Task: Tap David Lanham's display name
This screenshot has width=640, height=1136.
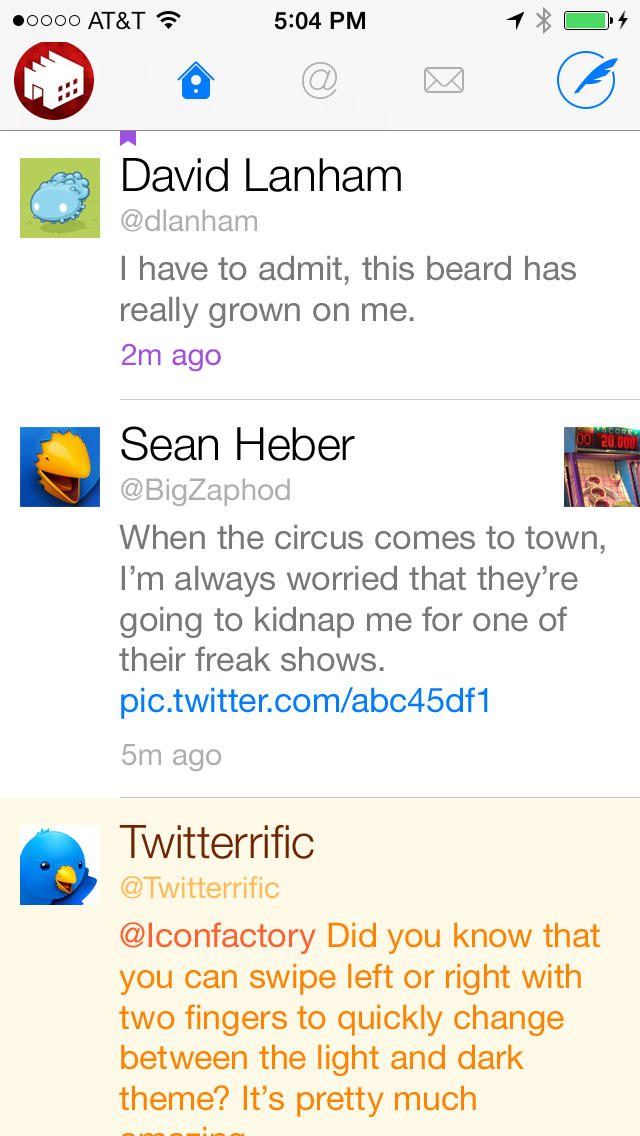Action: (261, 177)
